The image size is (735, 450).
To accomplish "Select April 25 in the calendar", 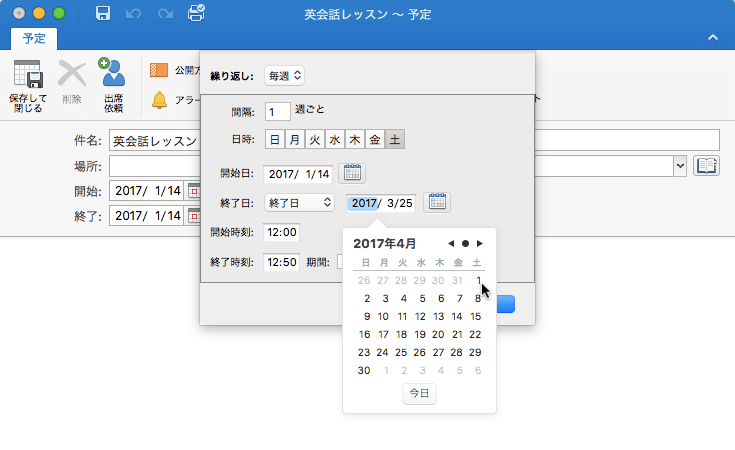I will (401, 352).
